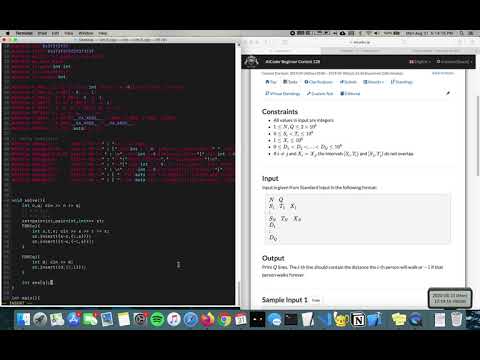Click the 'int main()' line in terminal
480x360 pixels.
pos(26,298)
